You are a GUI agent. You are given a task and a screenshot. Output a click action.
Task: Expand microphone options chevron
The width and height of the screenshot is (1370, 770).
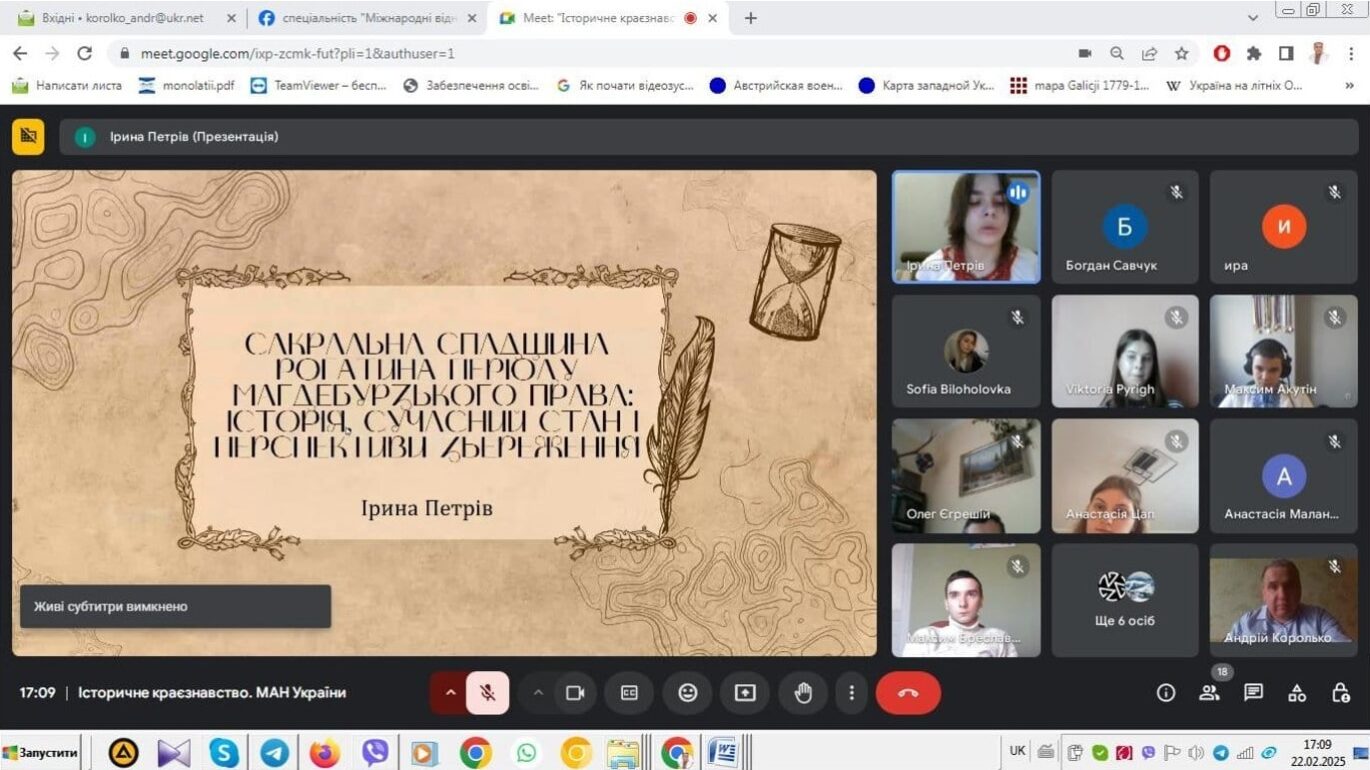coord(452,692)
